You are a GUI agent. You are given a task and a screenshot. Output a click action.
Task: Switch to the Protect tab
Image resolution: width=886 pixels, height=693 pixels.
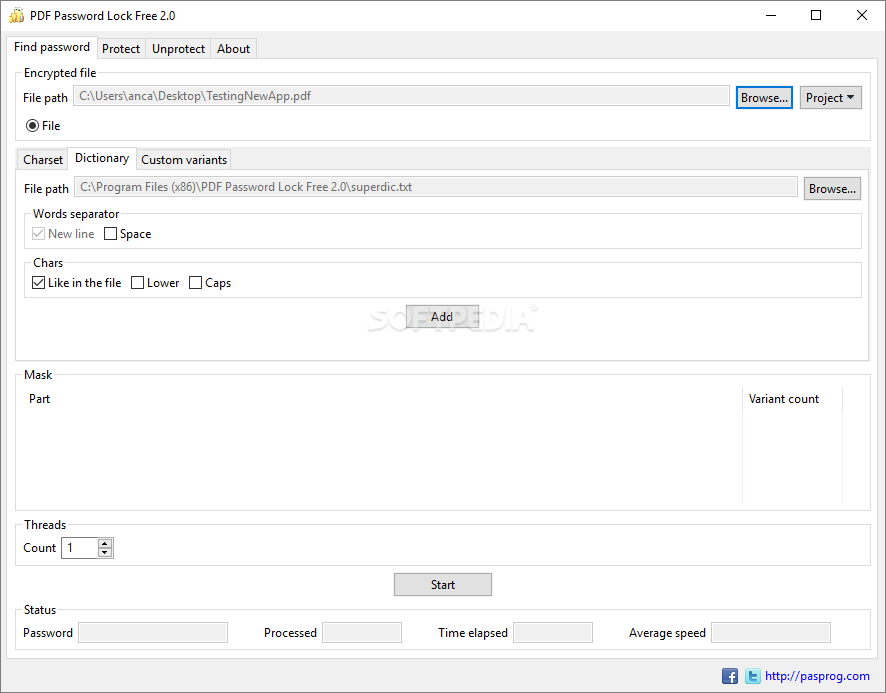point(121,49)
